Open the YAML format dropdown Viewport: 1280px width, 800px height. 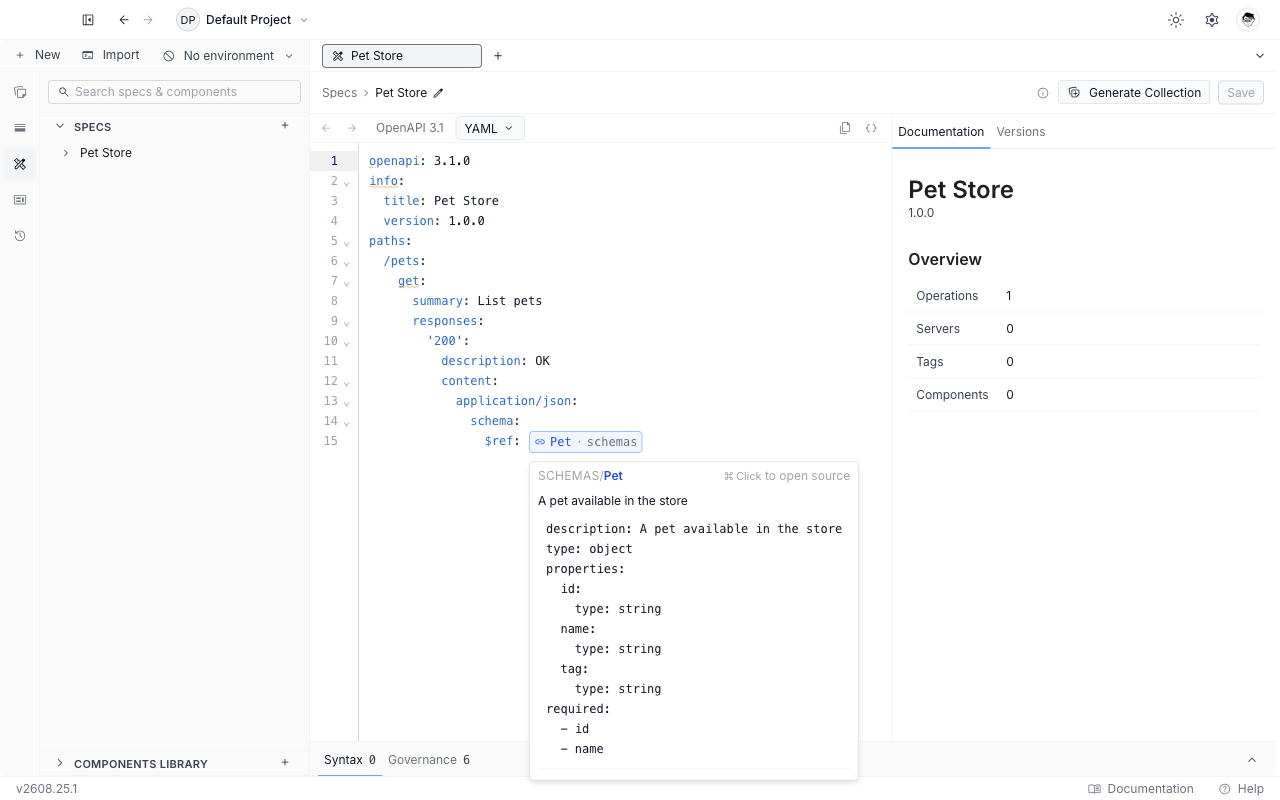(x=490, y=128)
